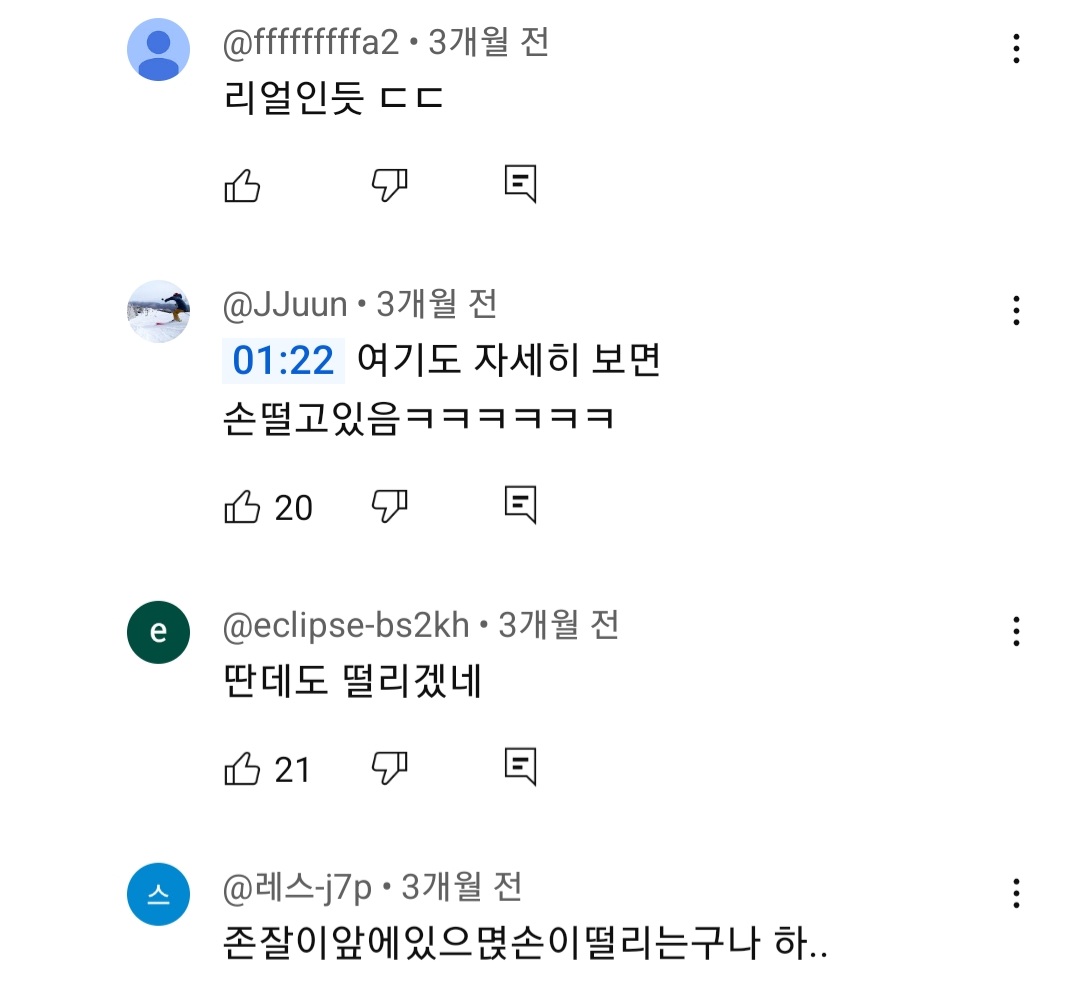View @JJuun's snowboarding profile picture
Image resolution: width=1080 pixels, height=988 pixels.
coord(159,311)
